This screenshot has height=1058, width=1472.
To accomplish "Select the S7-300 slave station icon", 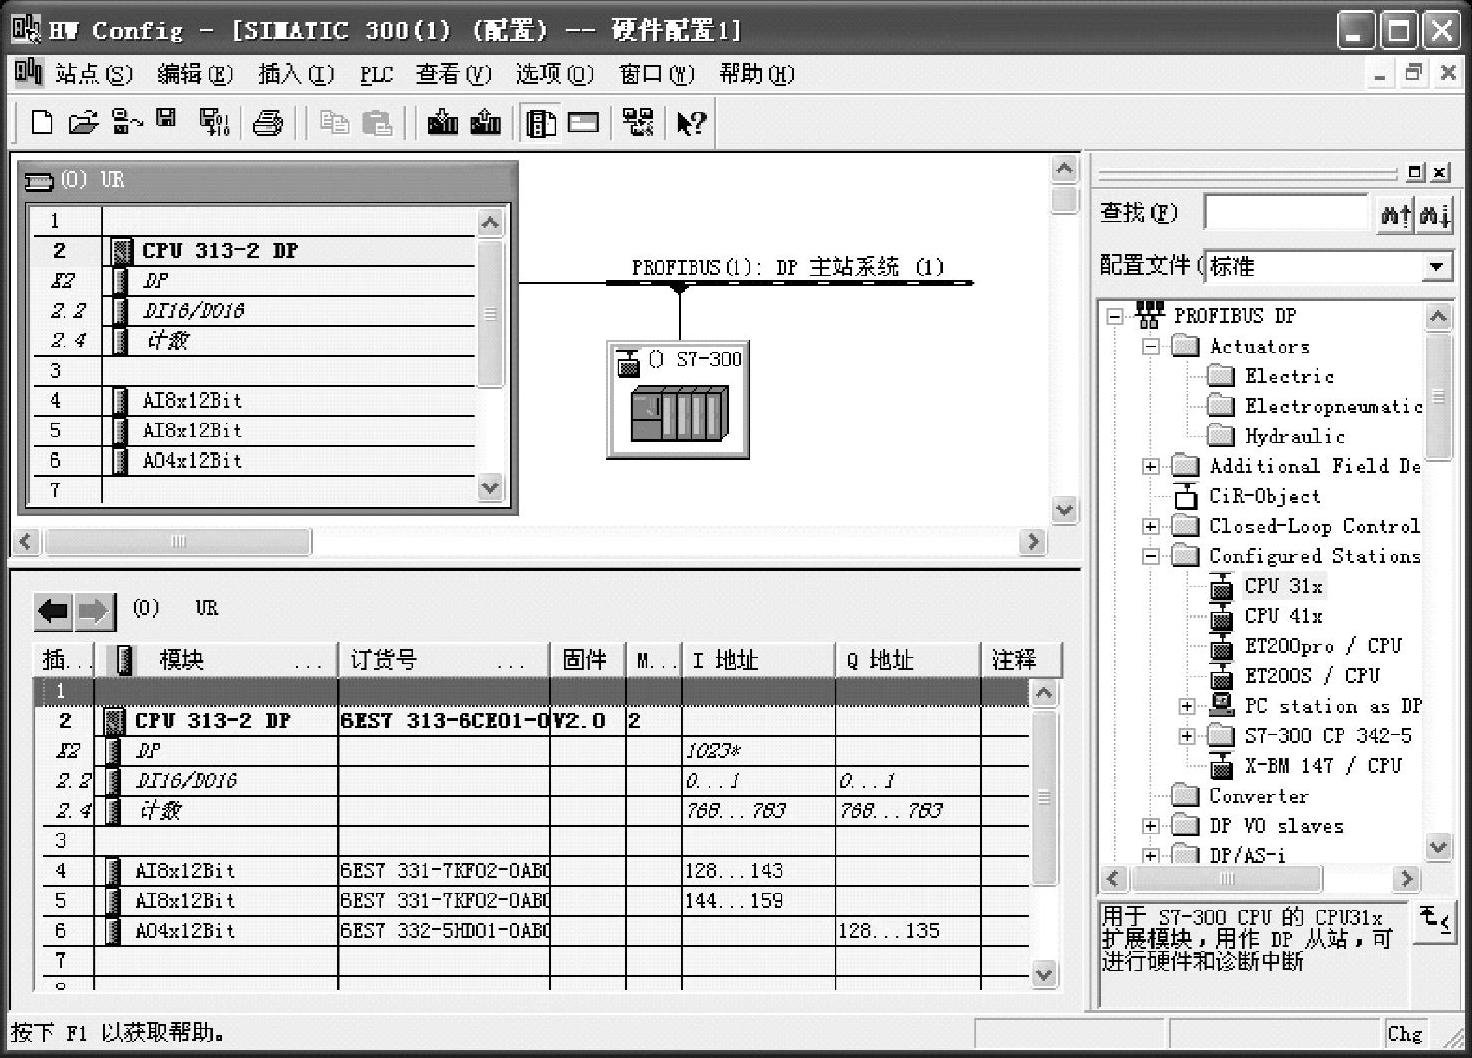I will coord(679,400).
